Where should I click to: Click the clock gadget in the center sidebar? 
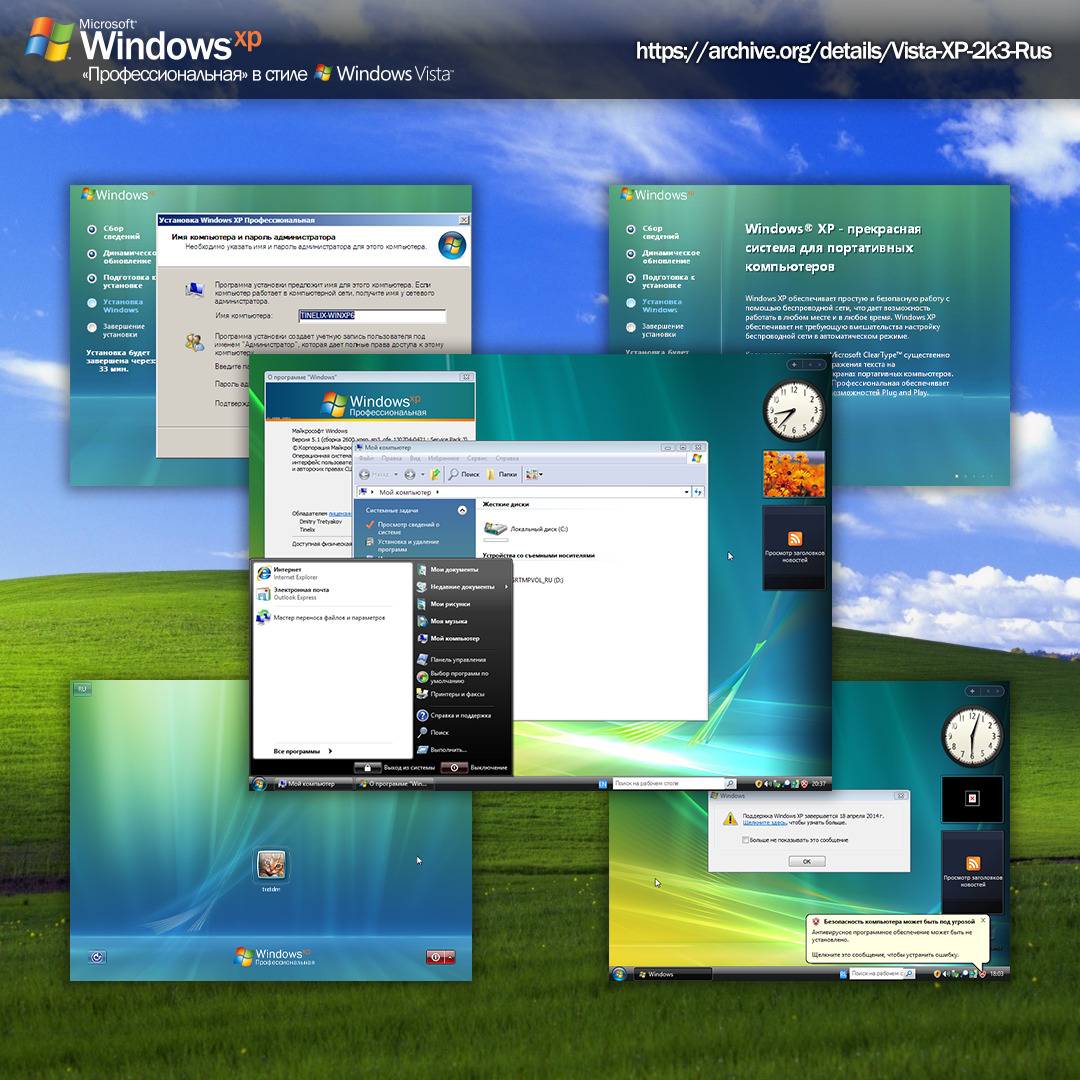tap(794, 411)
